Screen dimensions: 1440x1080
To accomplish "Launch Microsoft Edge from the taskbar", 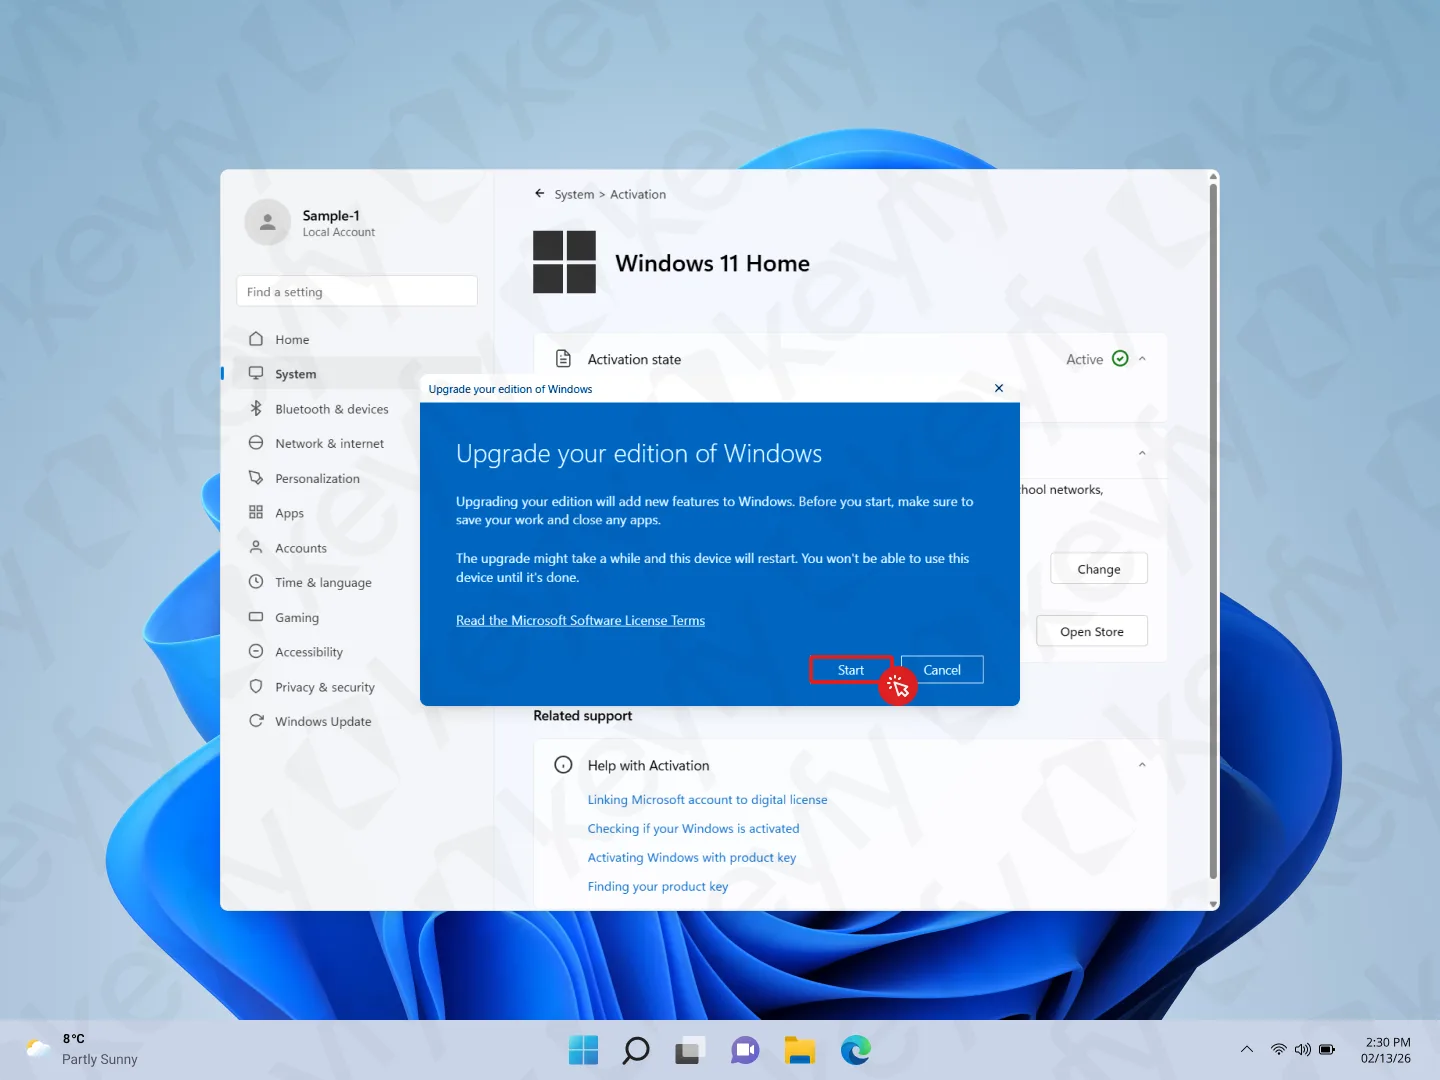I will 856,1050.
